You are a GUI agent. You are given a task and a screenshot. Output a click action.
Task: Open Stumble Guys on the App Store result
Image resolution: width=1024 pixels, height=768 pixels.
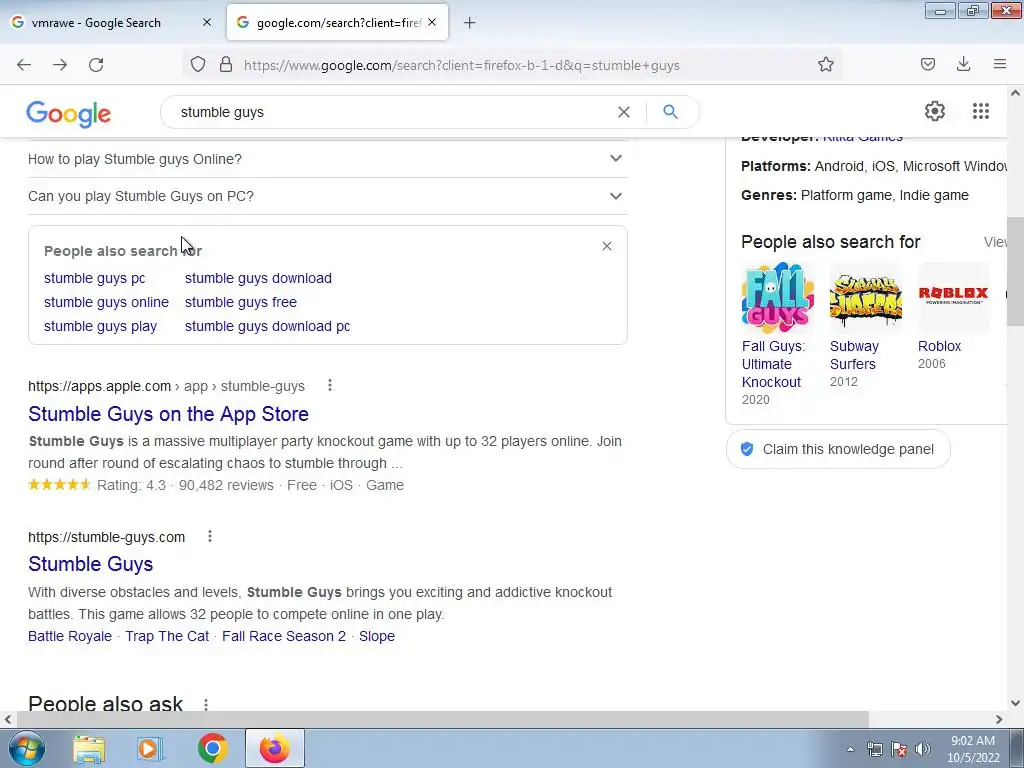[168, 414]
